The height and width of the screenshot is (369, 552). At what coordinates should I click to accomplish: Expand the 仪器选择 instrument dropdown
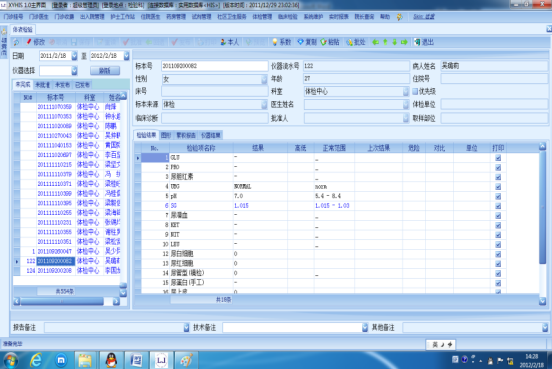click(x=74, y=71)
